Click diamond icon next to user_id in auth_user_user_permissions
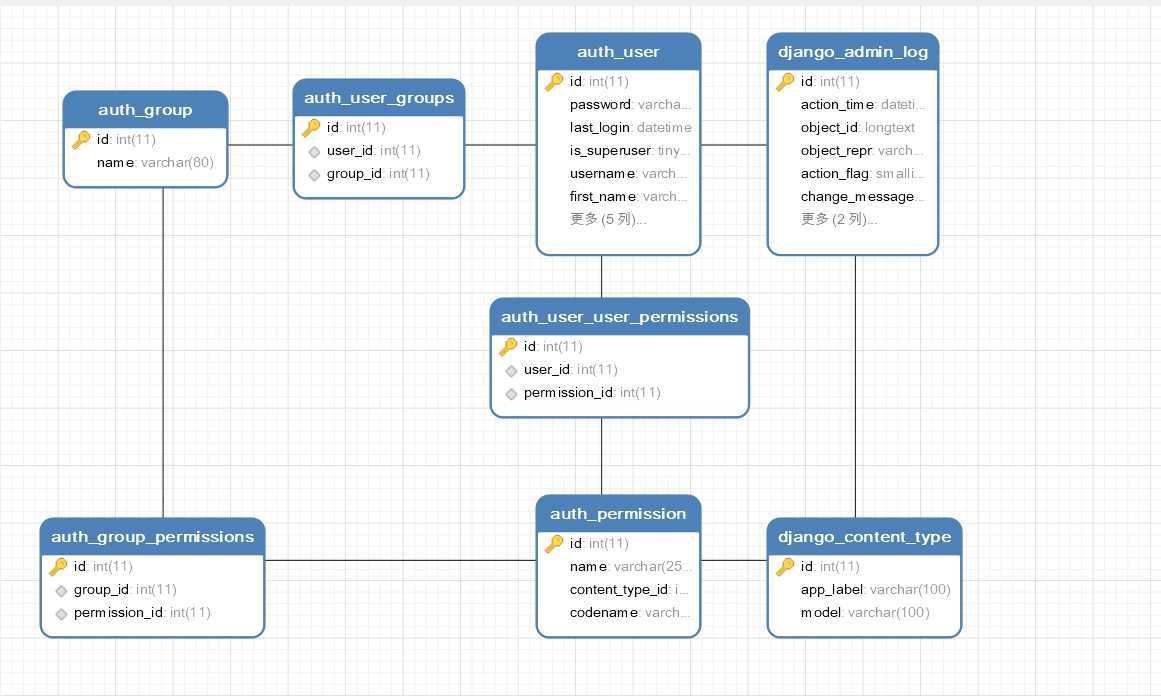The image size is (1161, 696). tap(511, 371)
